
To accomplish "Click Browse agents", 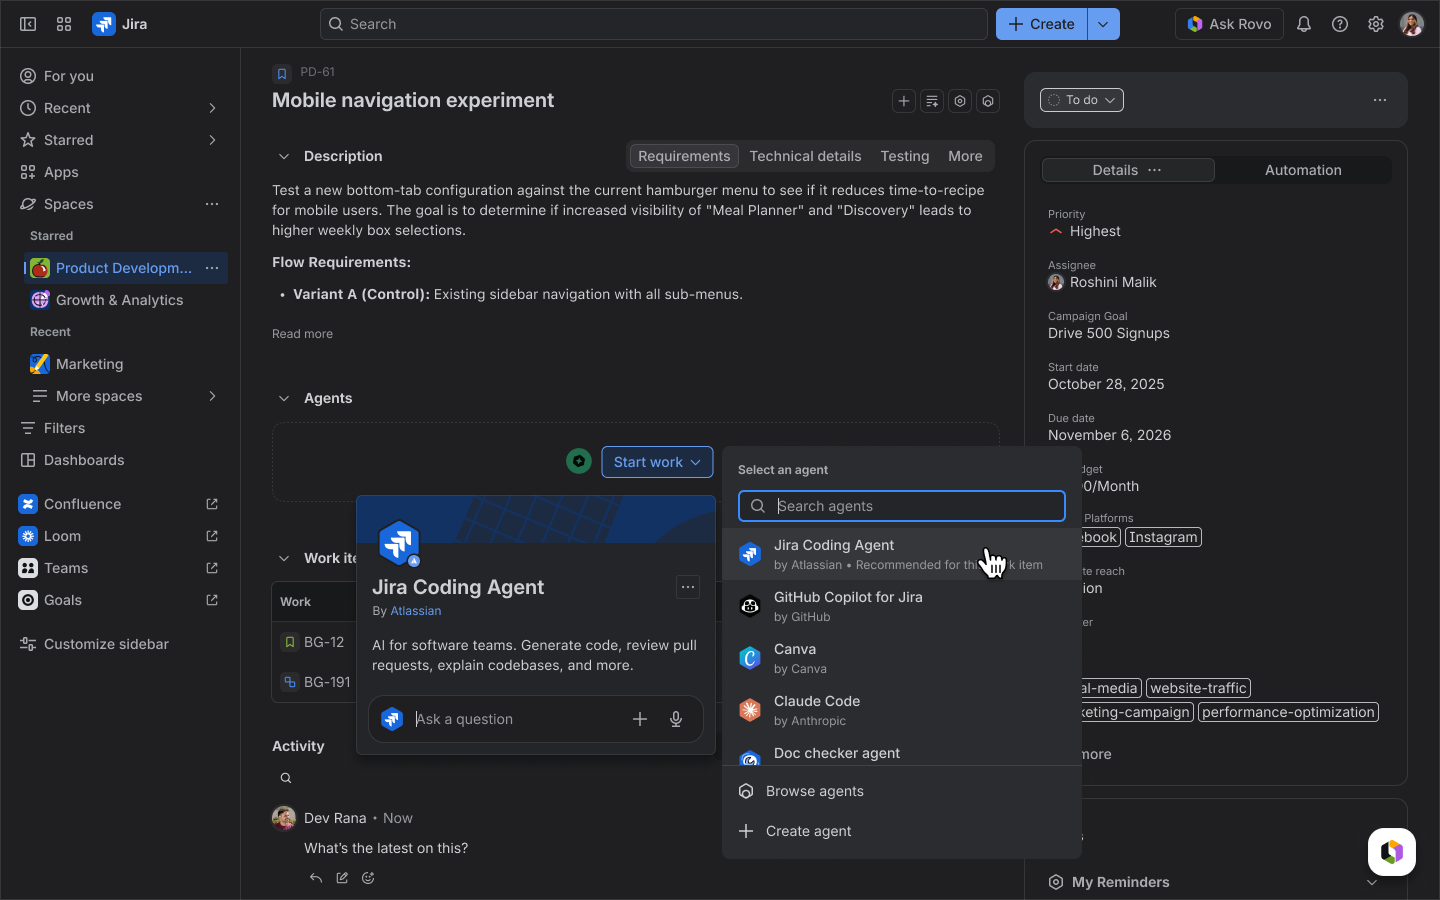I will 902,791.
